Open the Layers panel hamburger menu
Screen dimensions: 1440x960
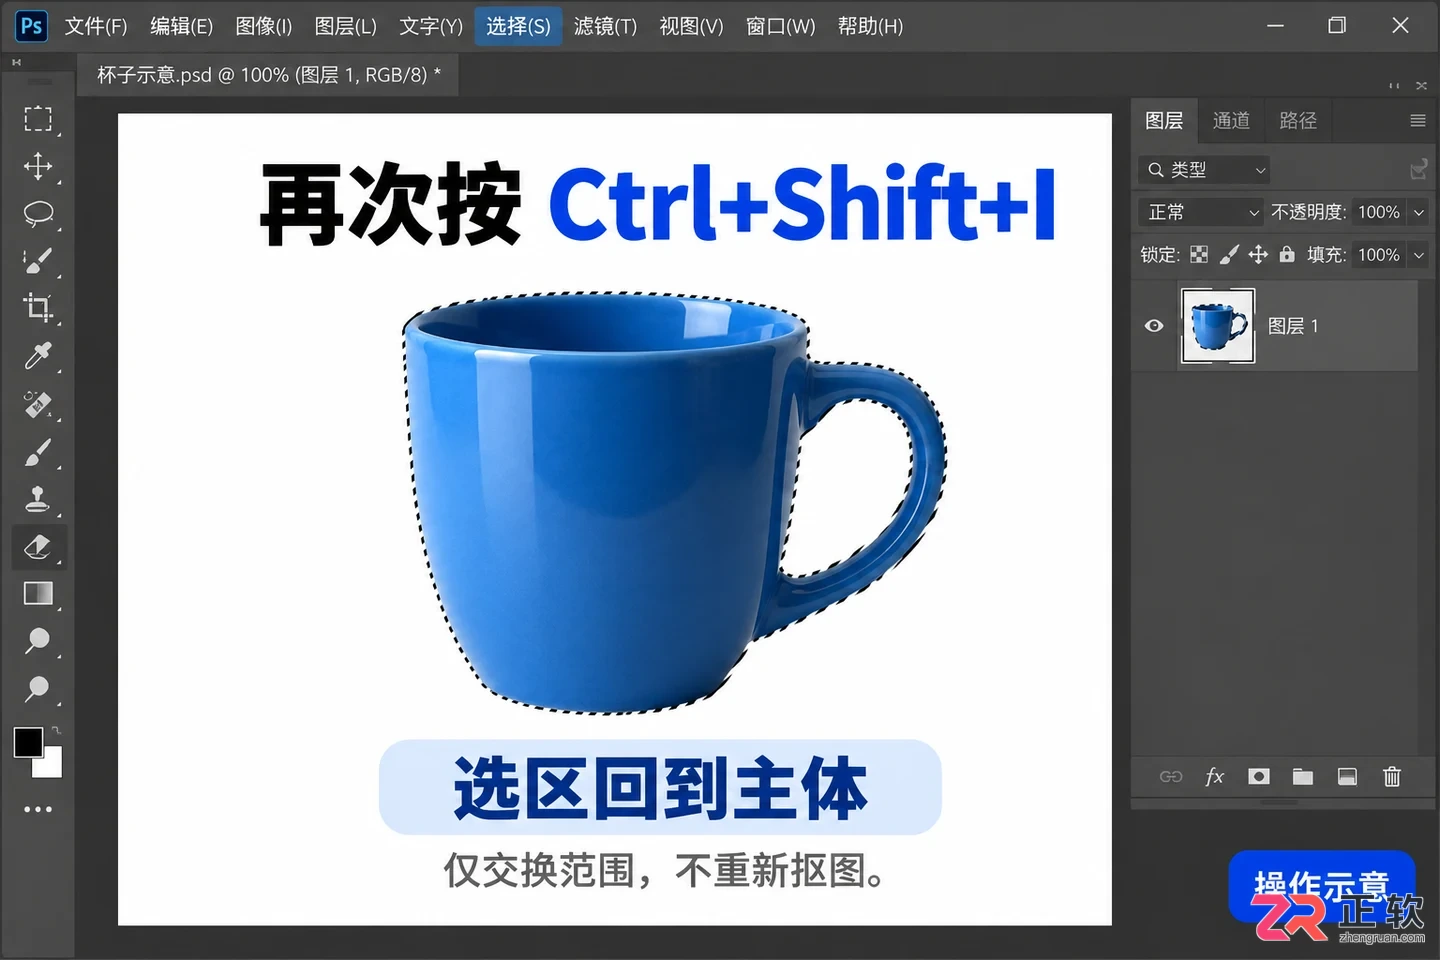click(x=1417, y=121)
